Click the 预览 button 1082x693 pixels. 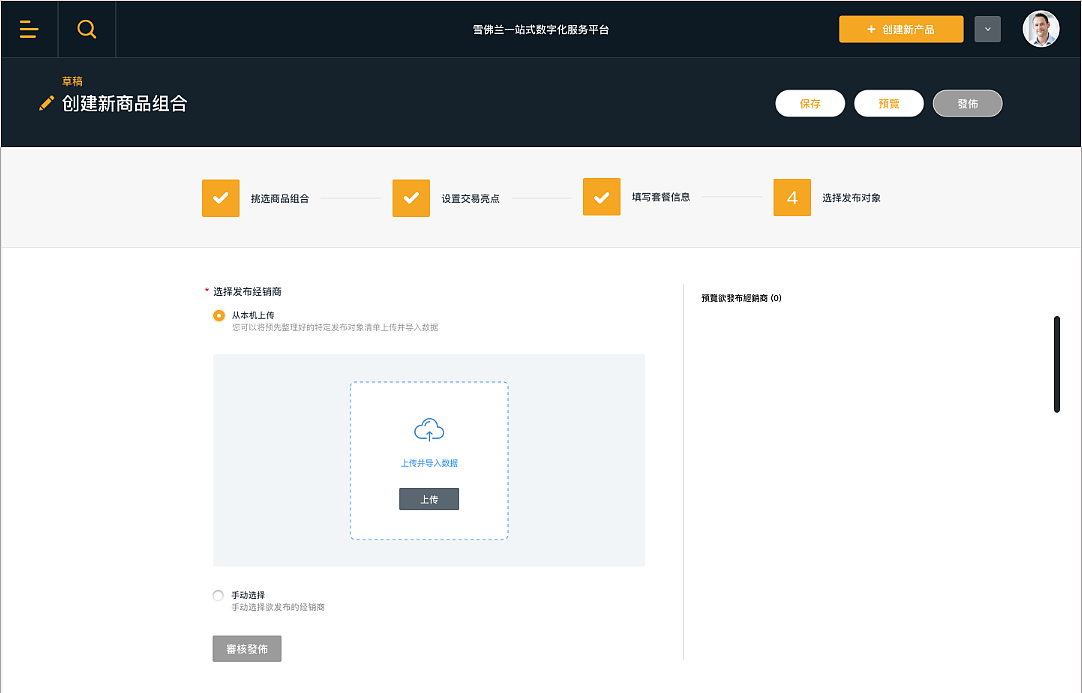[888, 103]
